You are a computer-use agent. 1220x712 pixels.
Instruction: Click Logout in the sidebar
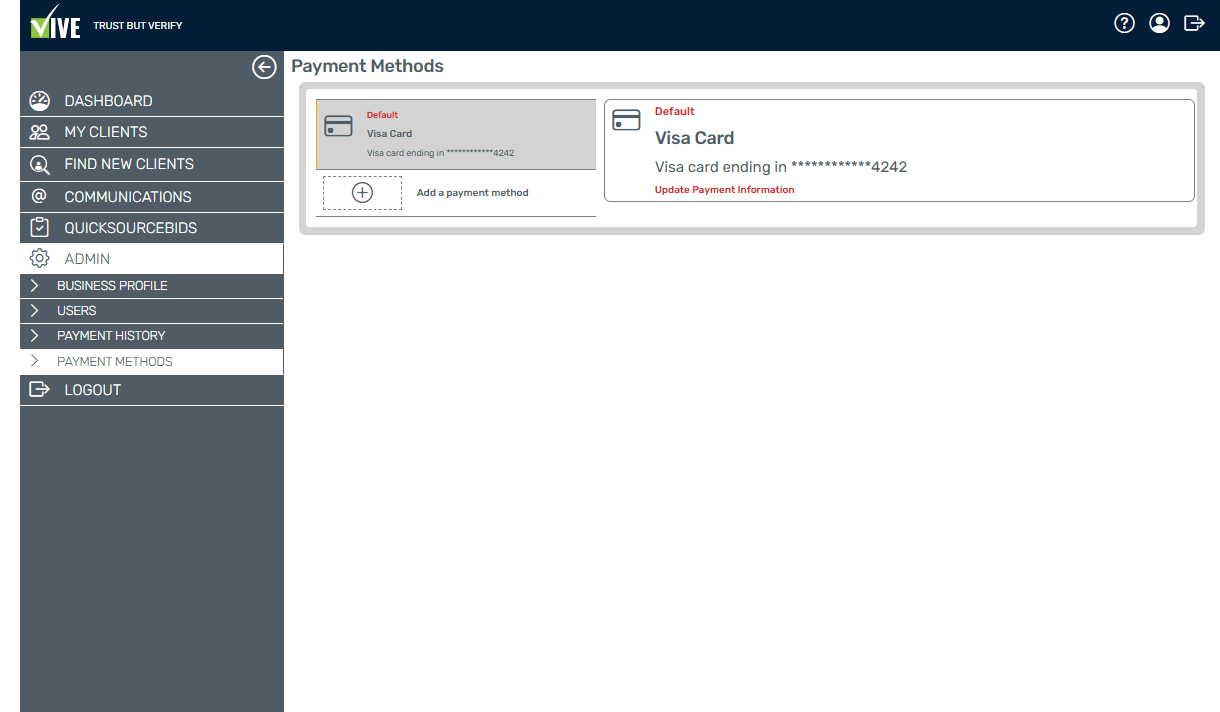coord(152,390)
